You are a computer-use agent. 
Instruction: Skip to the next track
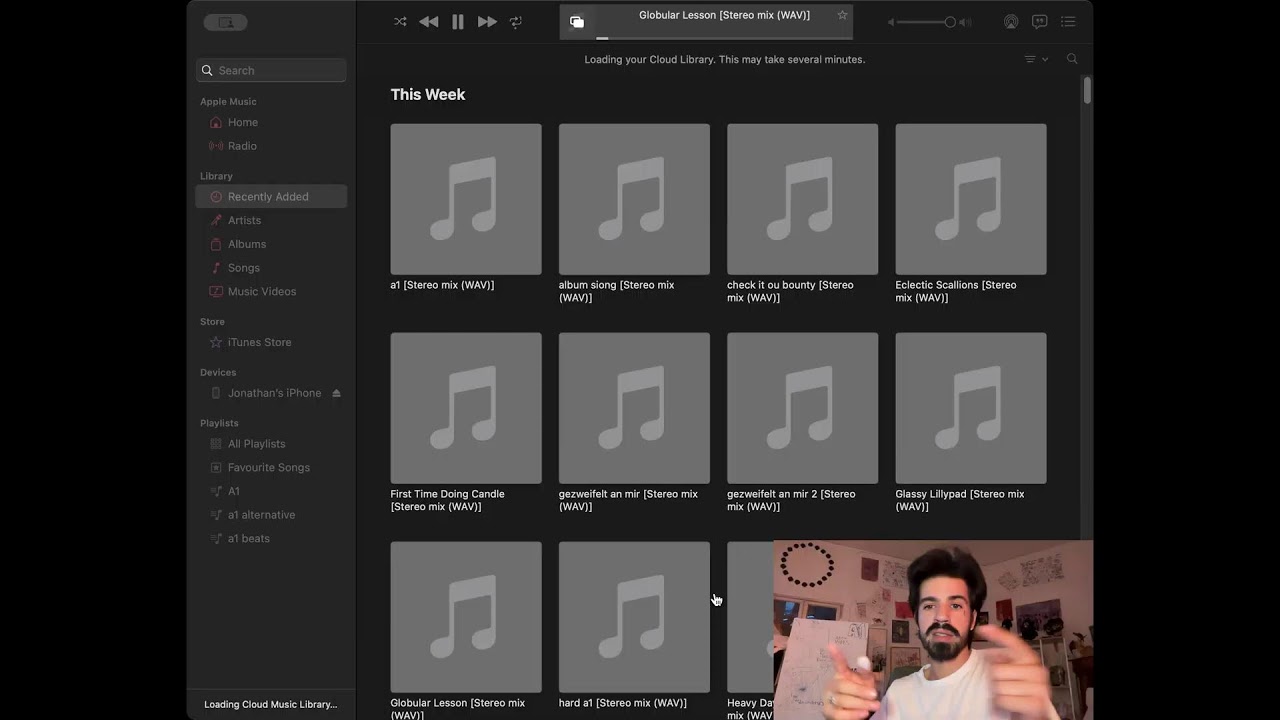point(487,22)
